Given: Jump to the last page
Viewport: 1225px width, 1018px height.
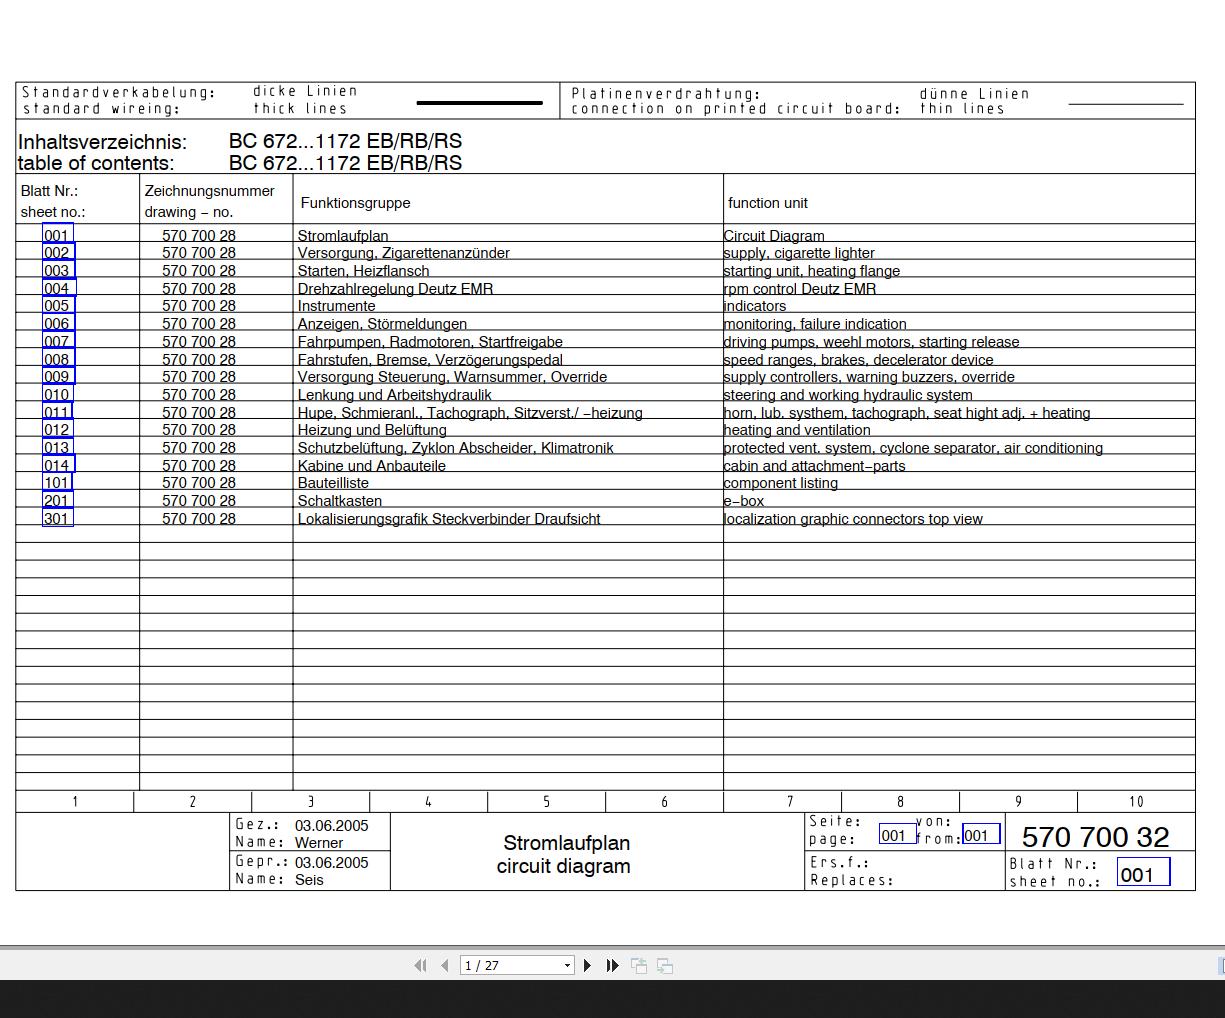Looking at the screenshot, I should (613, 965).
